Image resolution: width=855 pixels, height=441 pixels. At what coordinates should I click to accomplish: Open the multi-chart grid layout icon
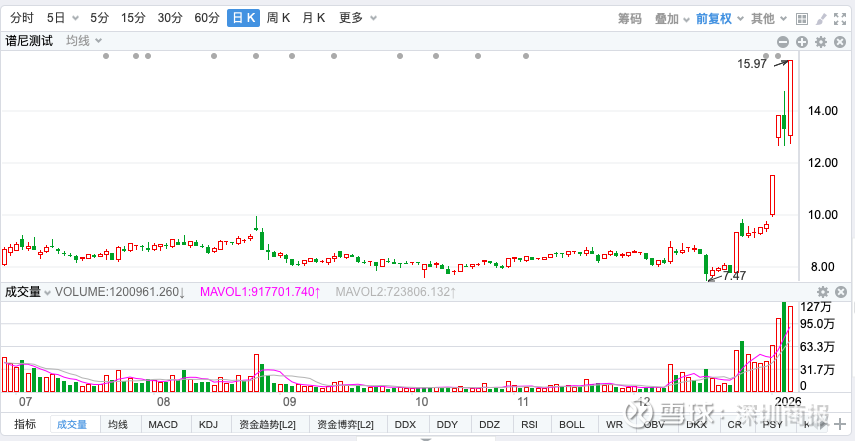tap(802, 19)
